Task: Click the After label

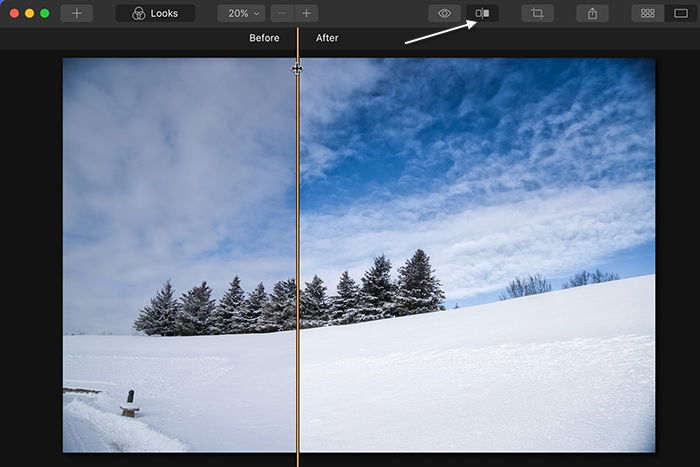Action: click(327, 38)
